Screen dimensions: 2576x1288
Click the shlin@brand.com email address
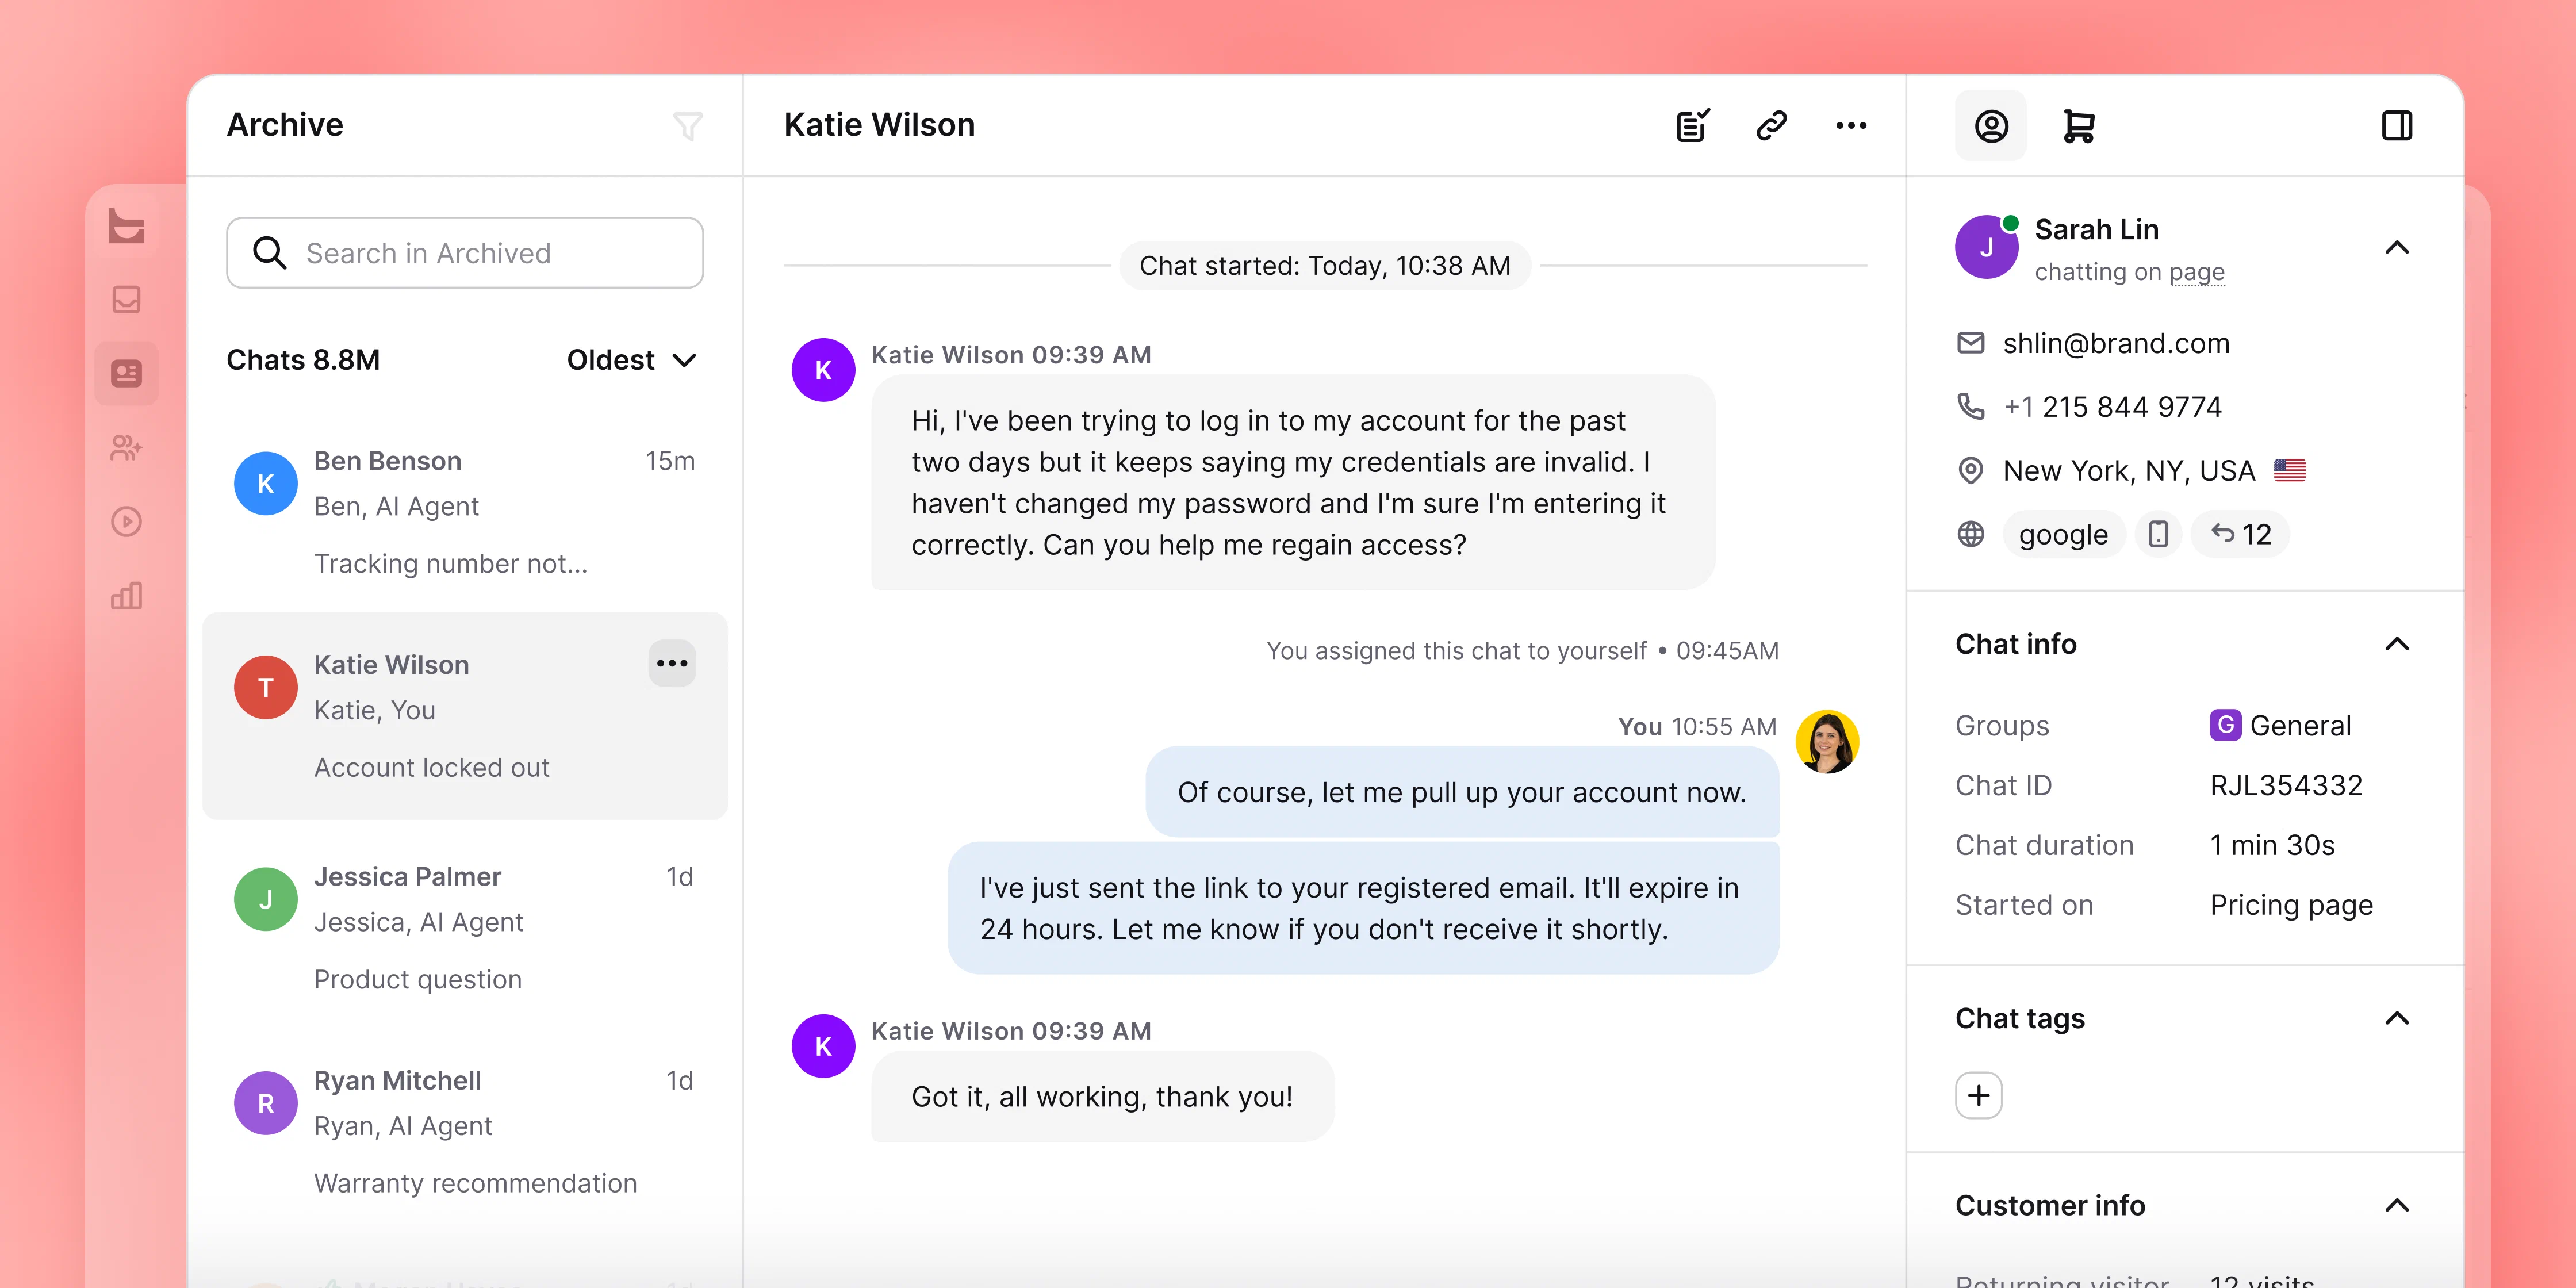2116,343
